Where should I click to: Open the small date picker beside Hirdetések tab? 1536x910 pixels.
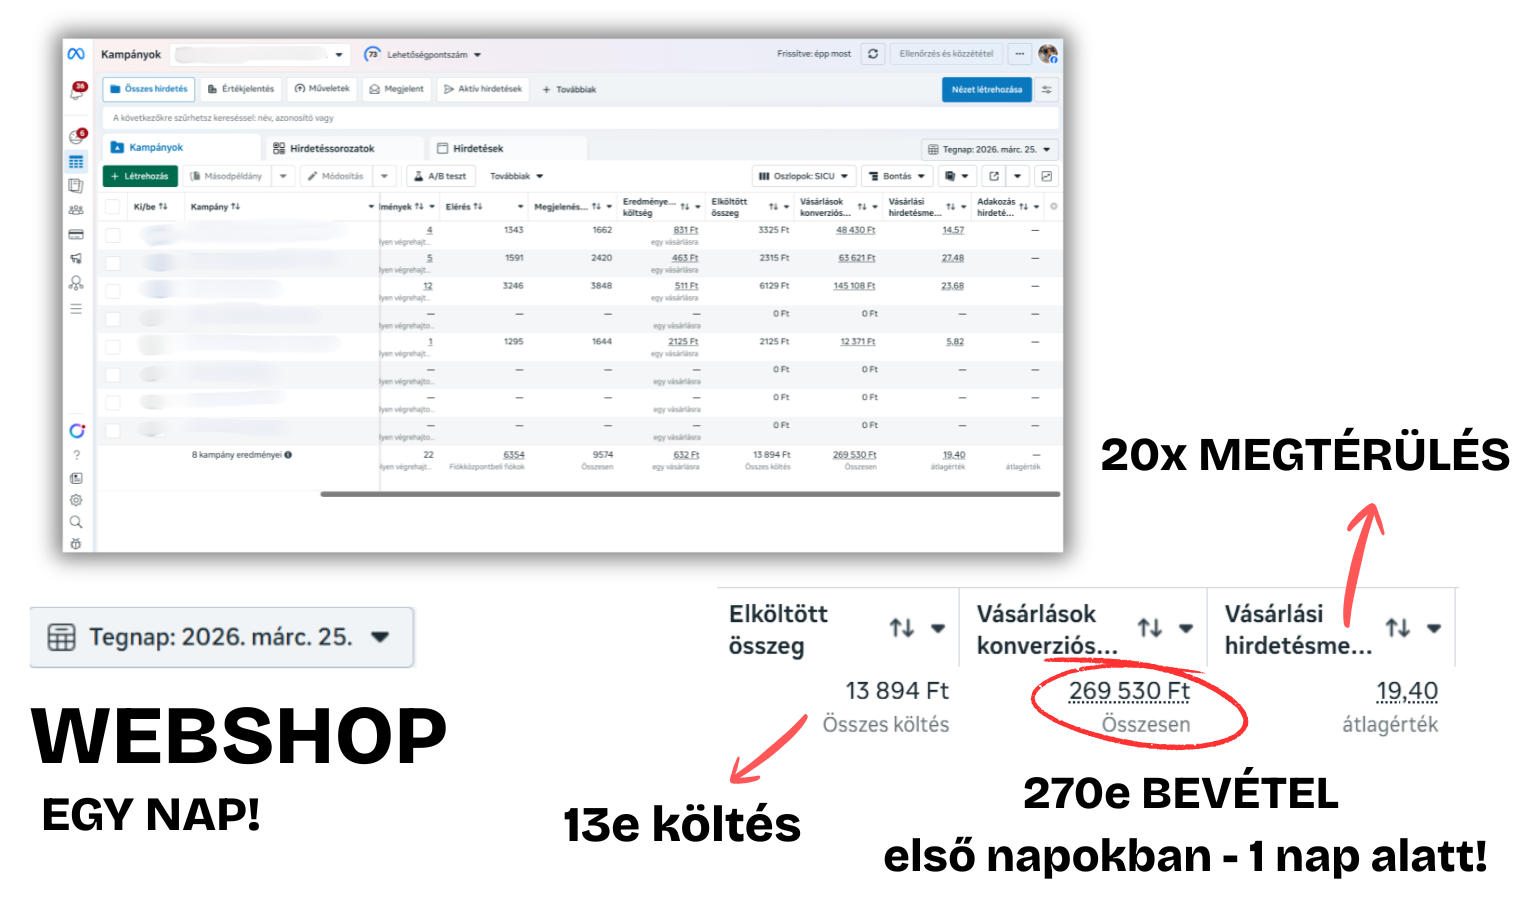[990, 150]
